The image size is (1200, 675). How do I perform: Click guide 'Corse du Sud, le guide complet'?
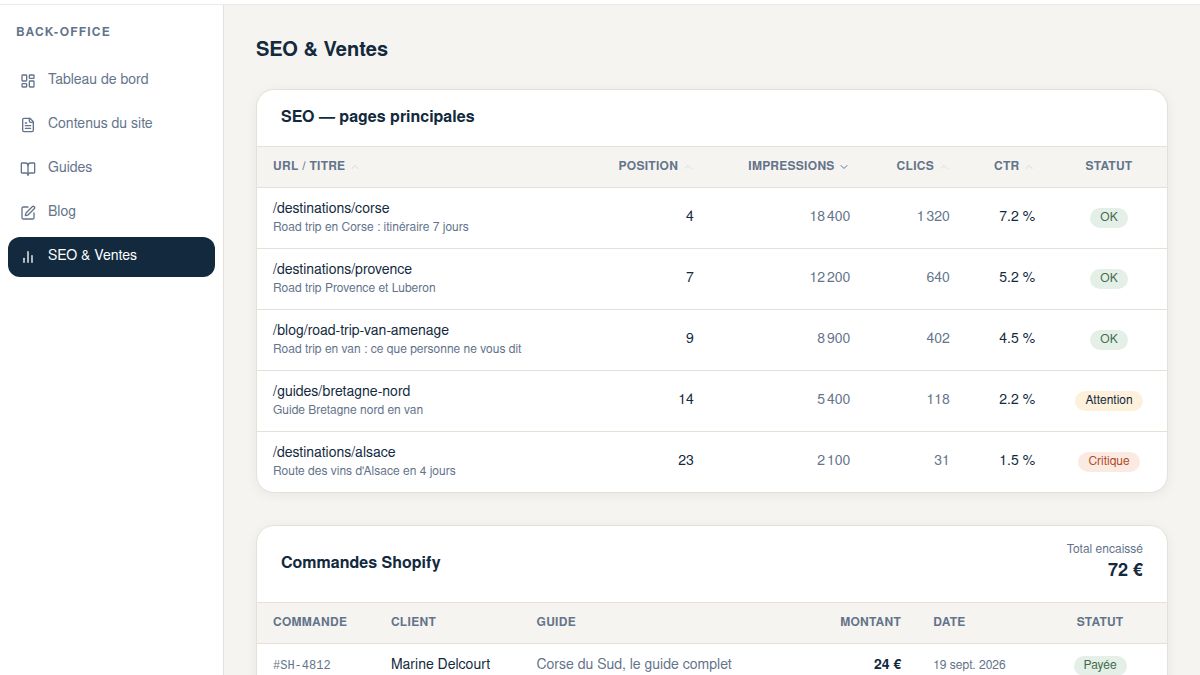634,664
